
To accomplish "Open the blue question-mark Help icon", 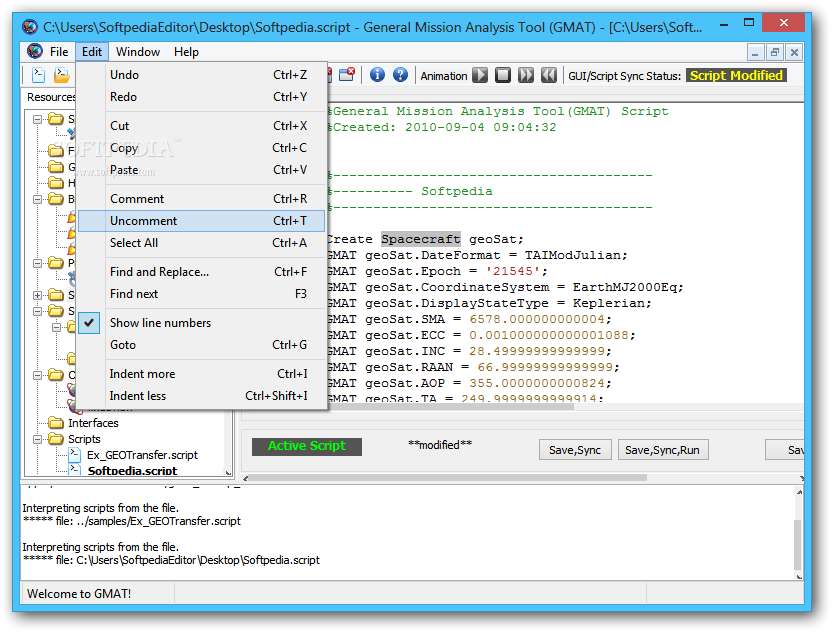I will click(x=401, y=75).
